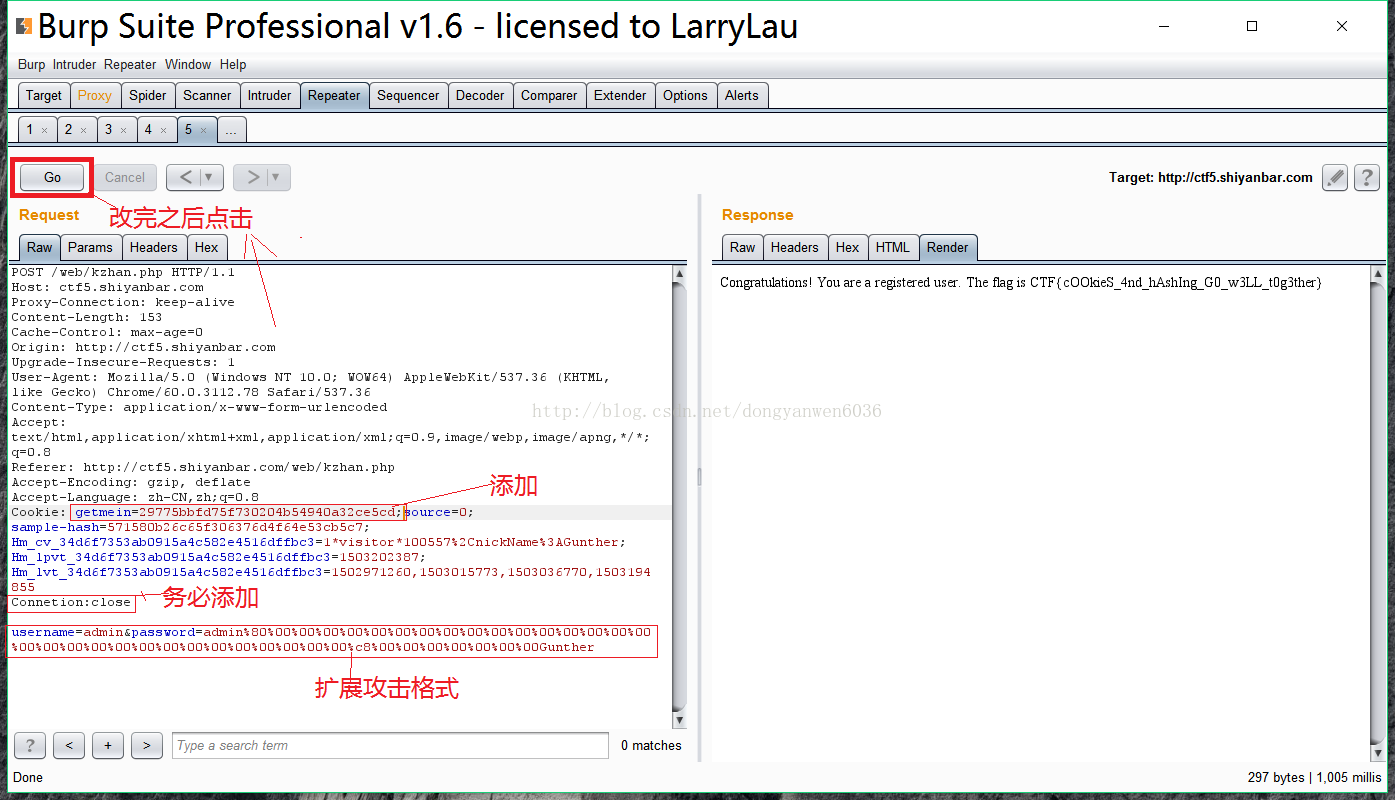Screen dimensions: 1395x800
Task: Open the Repeater menu
Action: pos(130,64)
